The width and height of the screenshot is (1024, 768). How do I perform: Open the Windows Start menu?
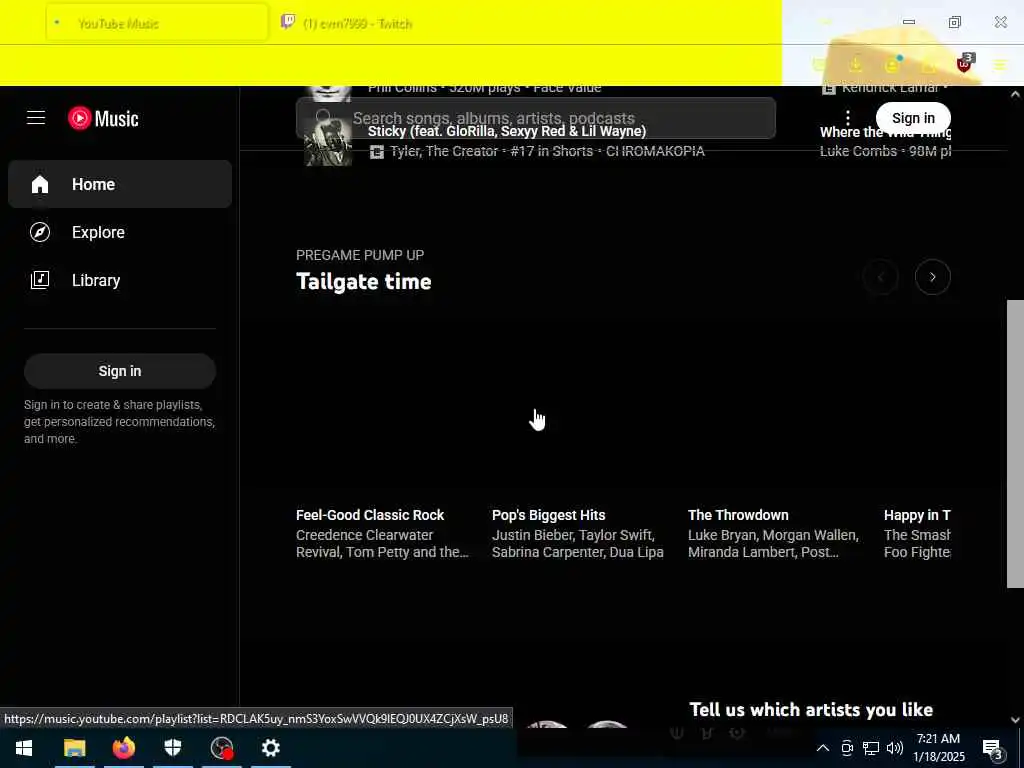(24, 748)
